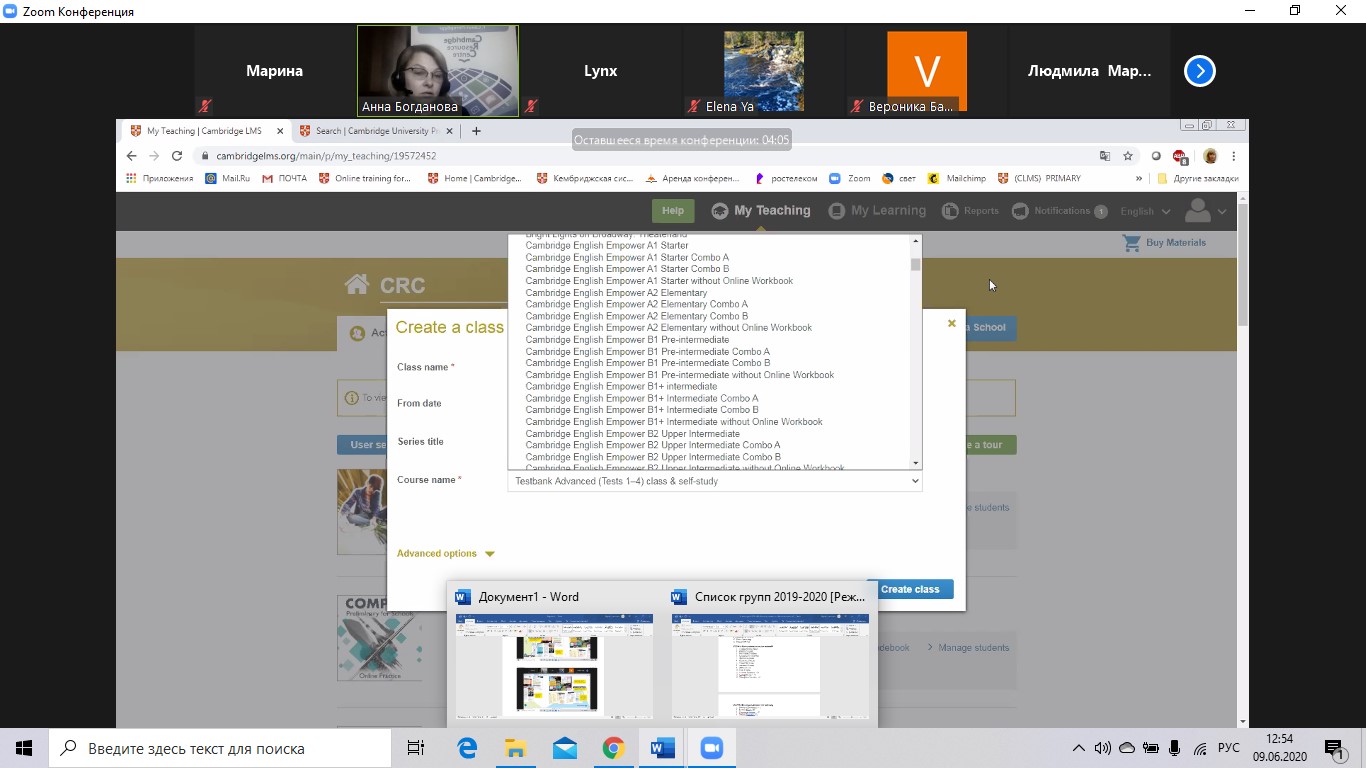Screen dimensions: 1366x768
Task: Select Empower B1+ Intermediate Combo B
Action: [x=642, y=410]
